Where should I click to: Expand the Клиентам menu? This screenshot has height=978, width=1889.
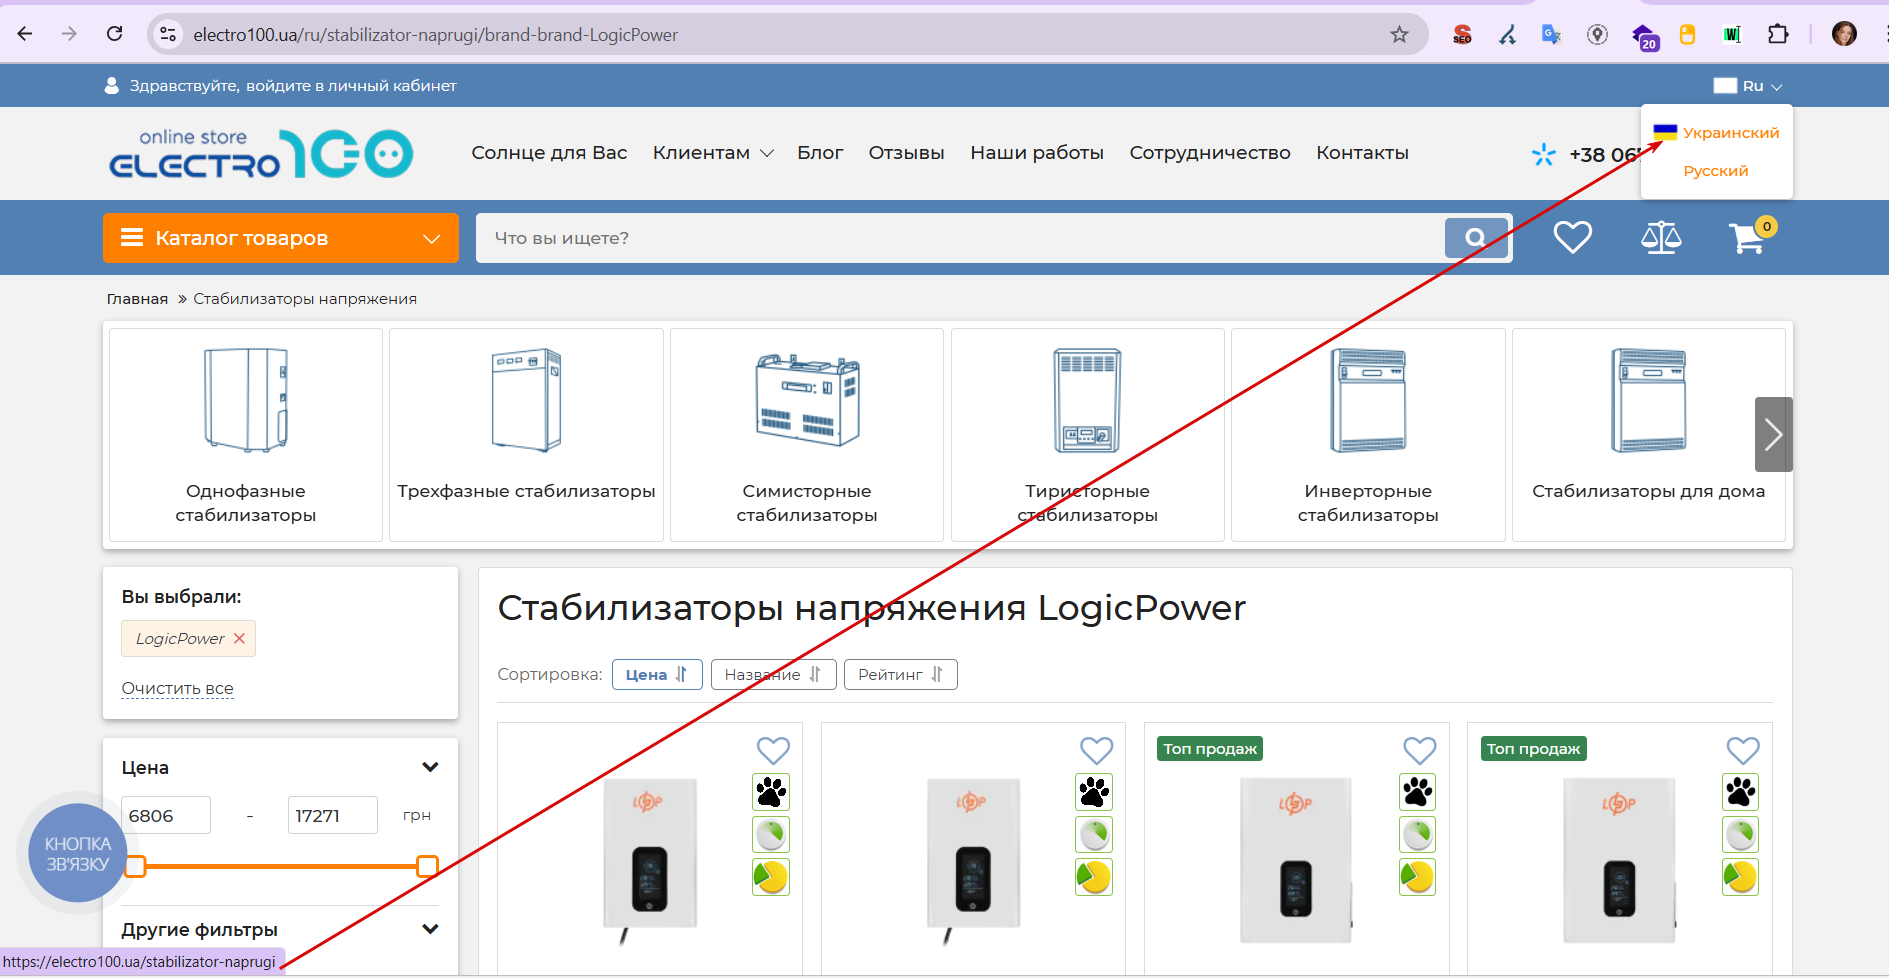coord(713,153)
